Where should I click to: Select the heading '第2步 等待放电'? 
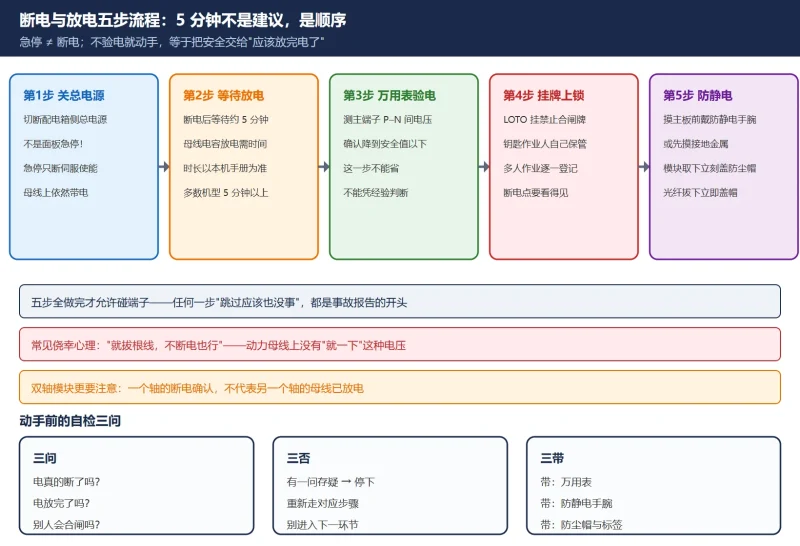(223, 95)
